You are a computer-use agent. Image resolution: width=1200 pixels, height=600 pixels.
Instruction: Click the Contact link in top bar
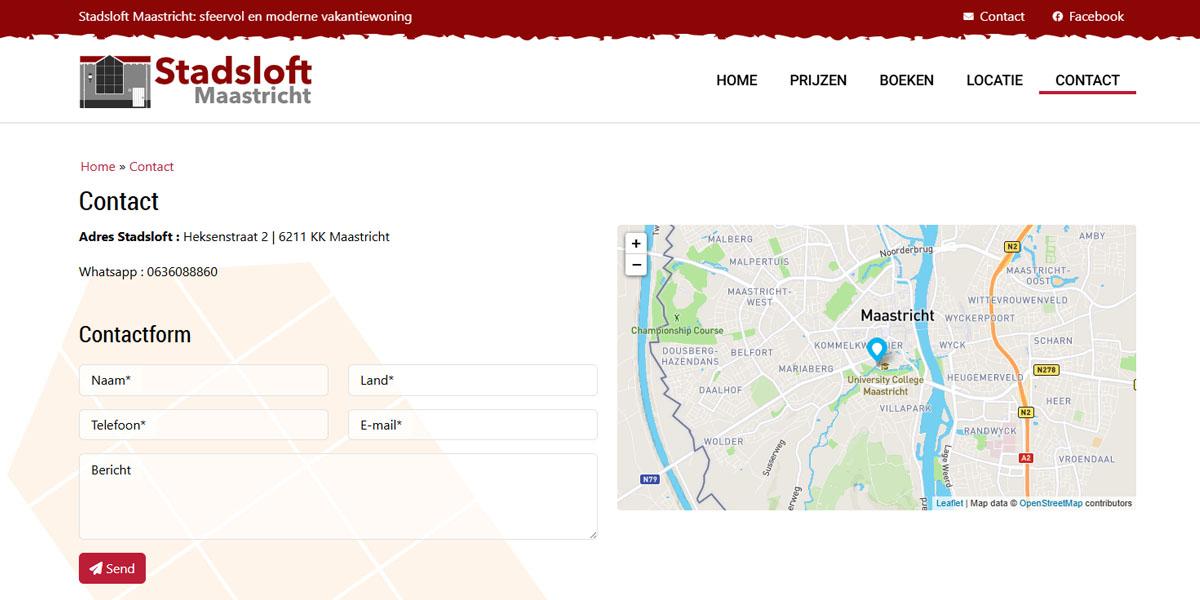(x=994, y=16)
